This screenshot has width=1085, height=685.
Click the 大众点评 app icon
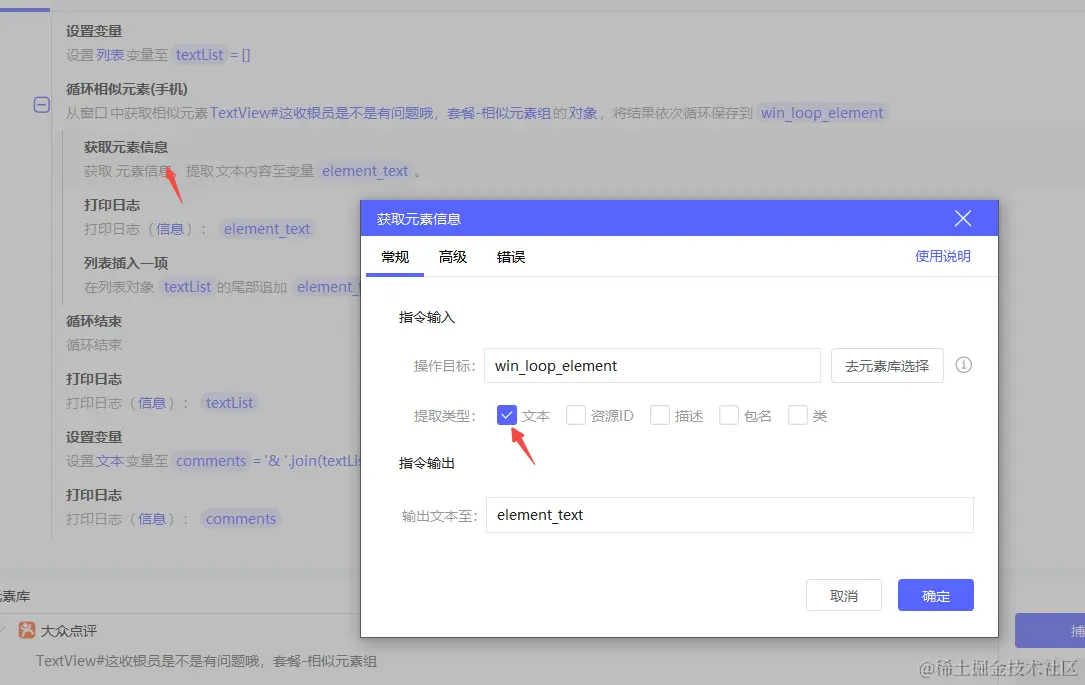(26, 630)
